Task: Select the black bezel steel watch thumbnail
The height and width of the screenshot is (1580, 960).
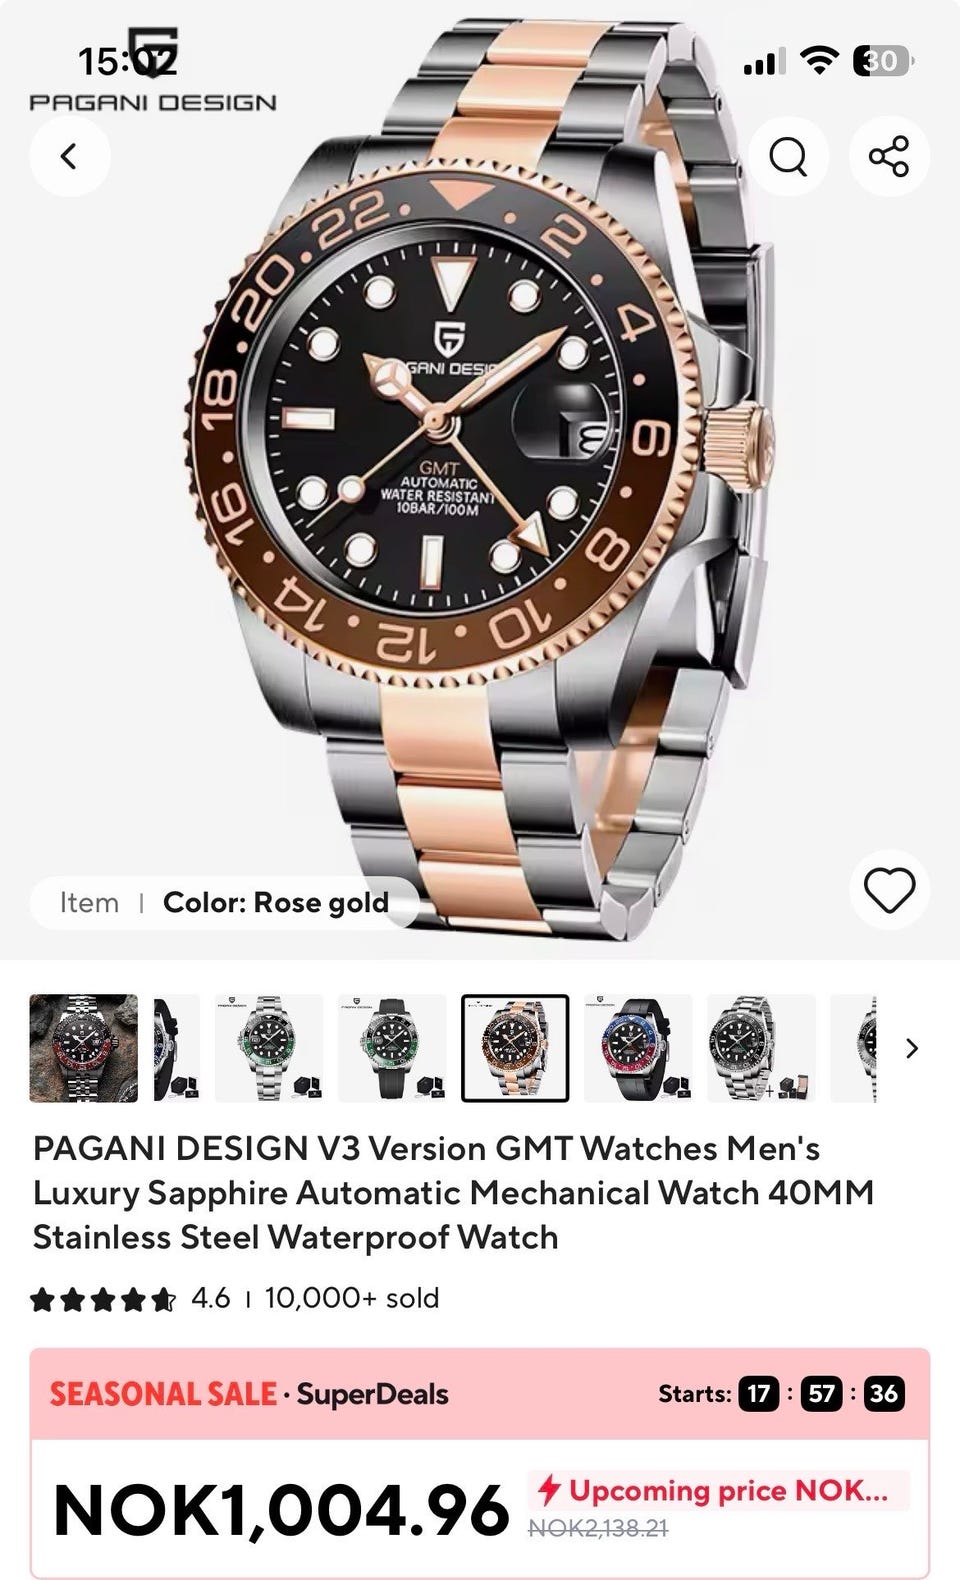Action: tap(761, 1048)
